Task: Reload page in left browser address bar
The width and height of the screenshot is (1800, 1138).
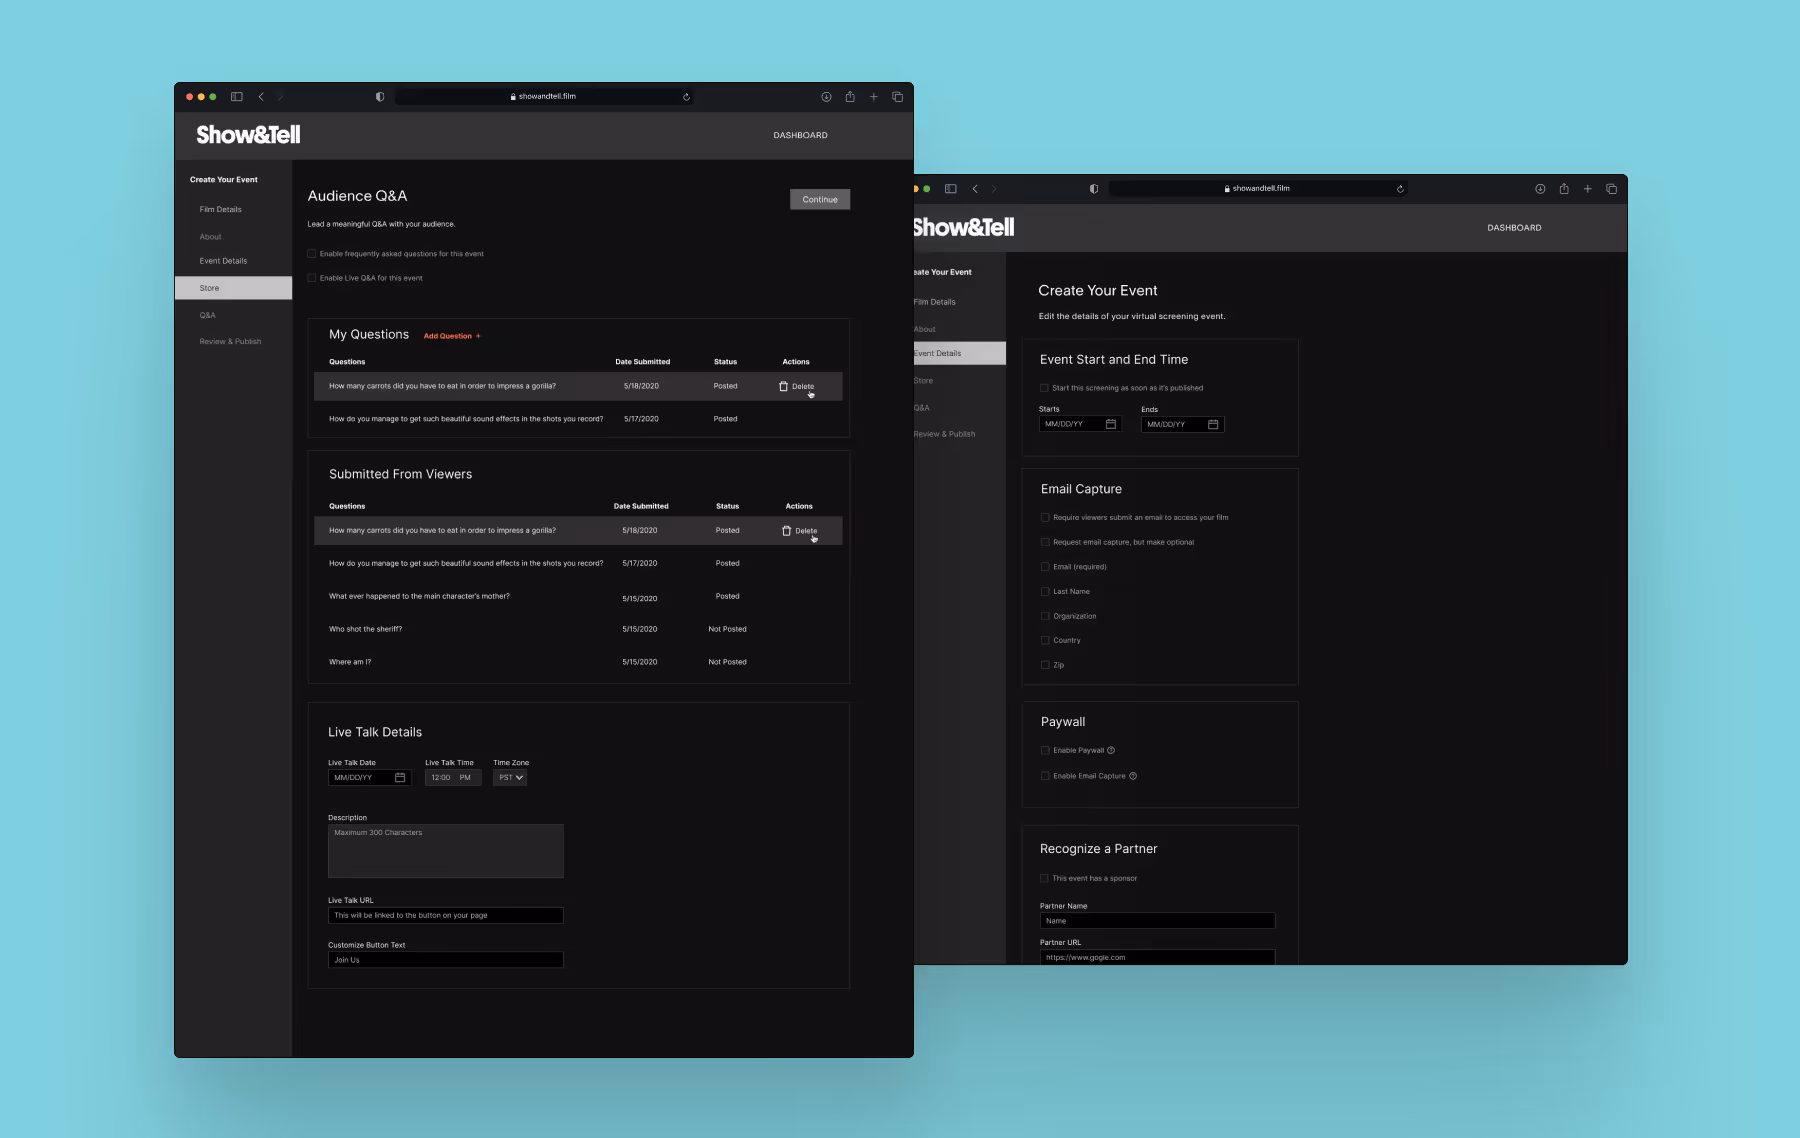Action: (686, 97)
